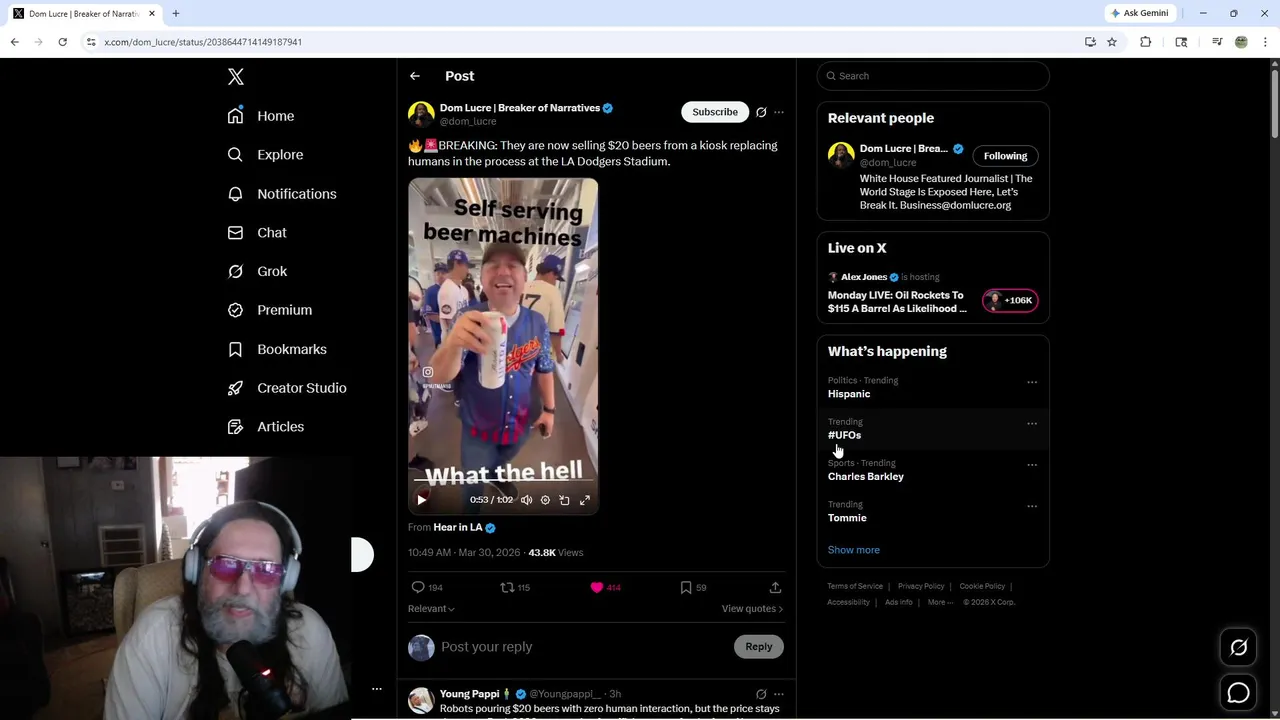Click the reply icon with 194 count
The width and height of the screenshot is (1280, 720).
[427, 587]
